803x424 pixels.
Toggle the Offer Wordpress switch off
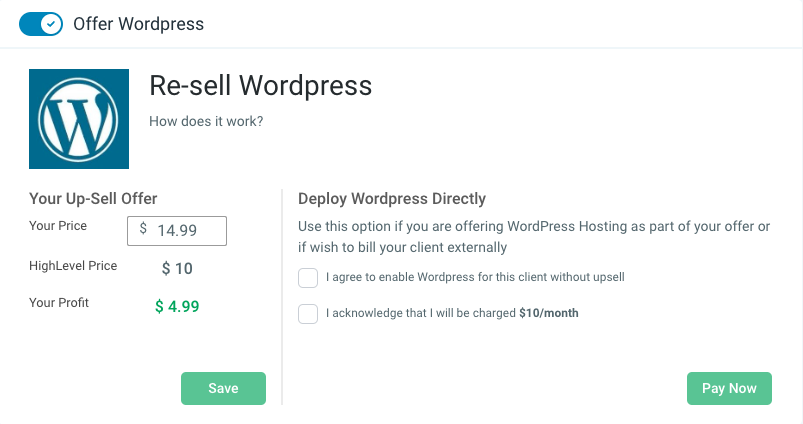click(41, 24)
